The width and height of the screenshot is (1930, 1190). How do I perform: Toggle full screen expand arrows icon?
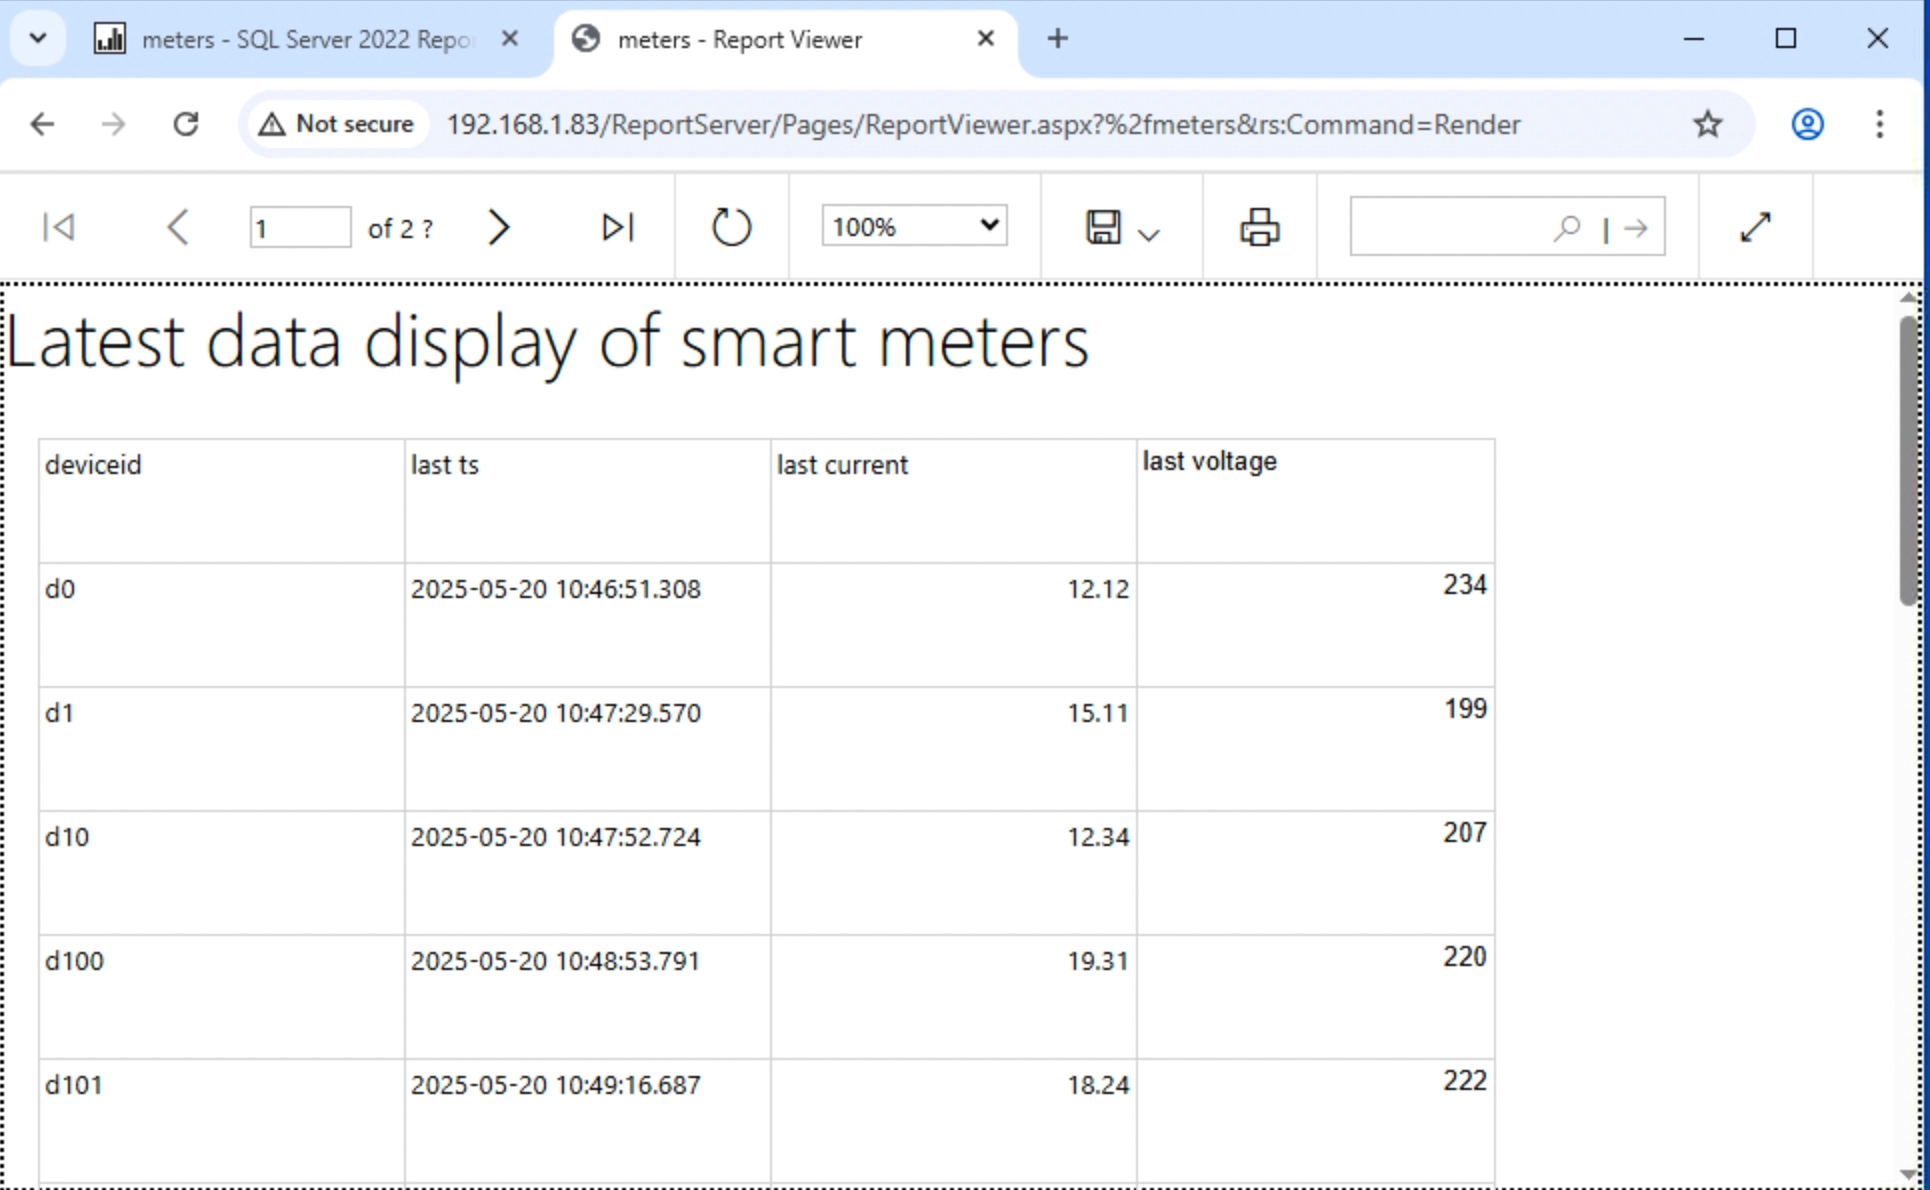(1755, 228)
